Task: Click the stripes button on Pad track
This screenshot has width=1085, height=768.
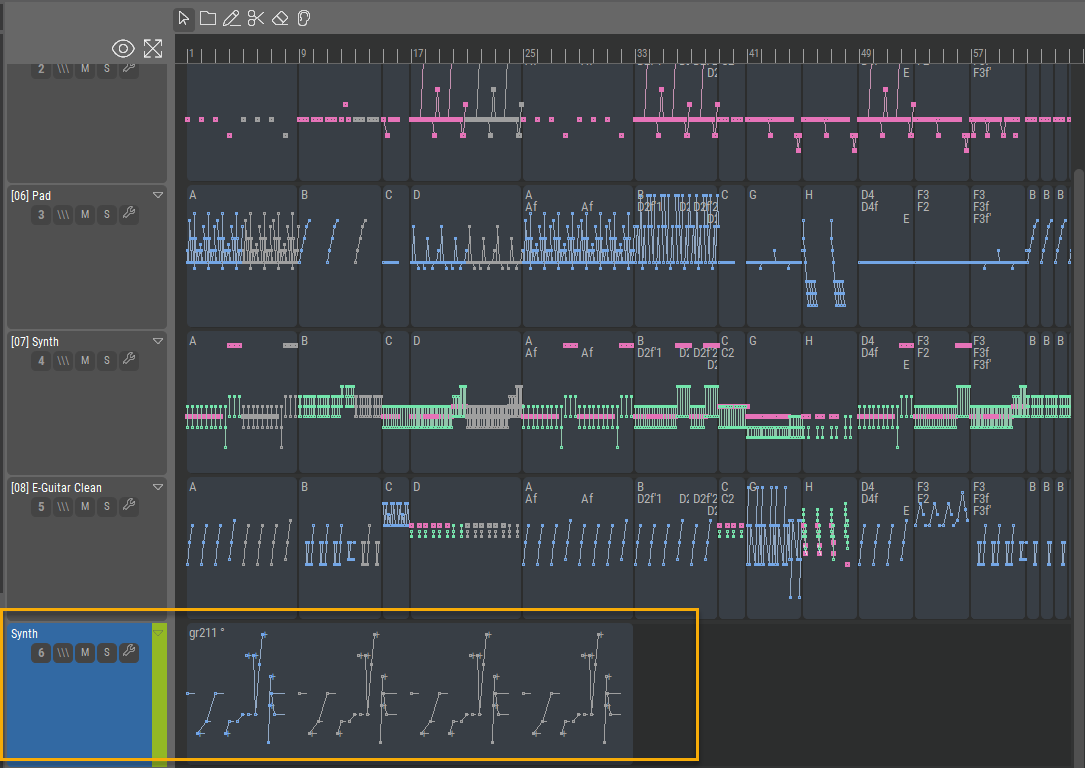Action: point(63,214)
